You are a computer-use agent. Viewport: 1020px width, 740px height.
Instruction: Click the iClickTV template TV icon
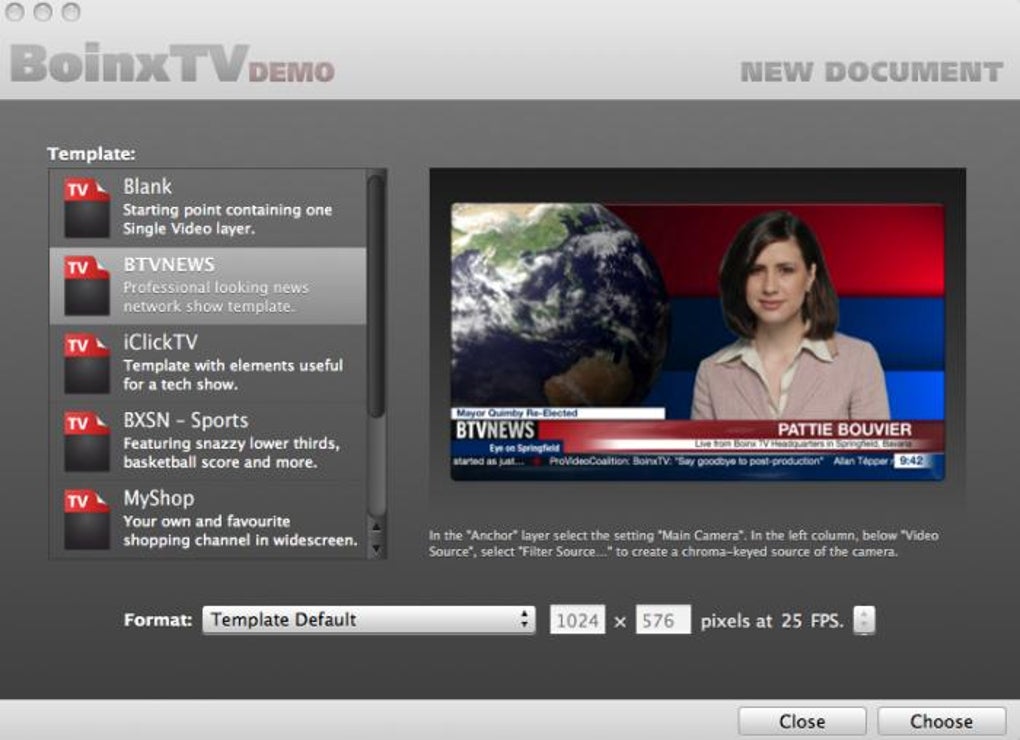tap(87, 363)
